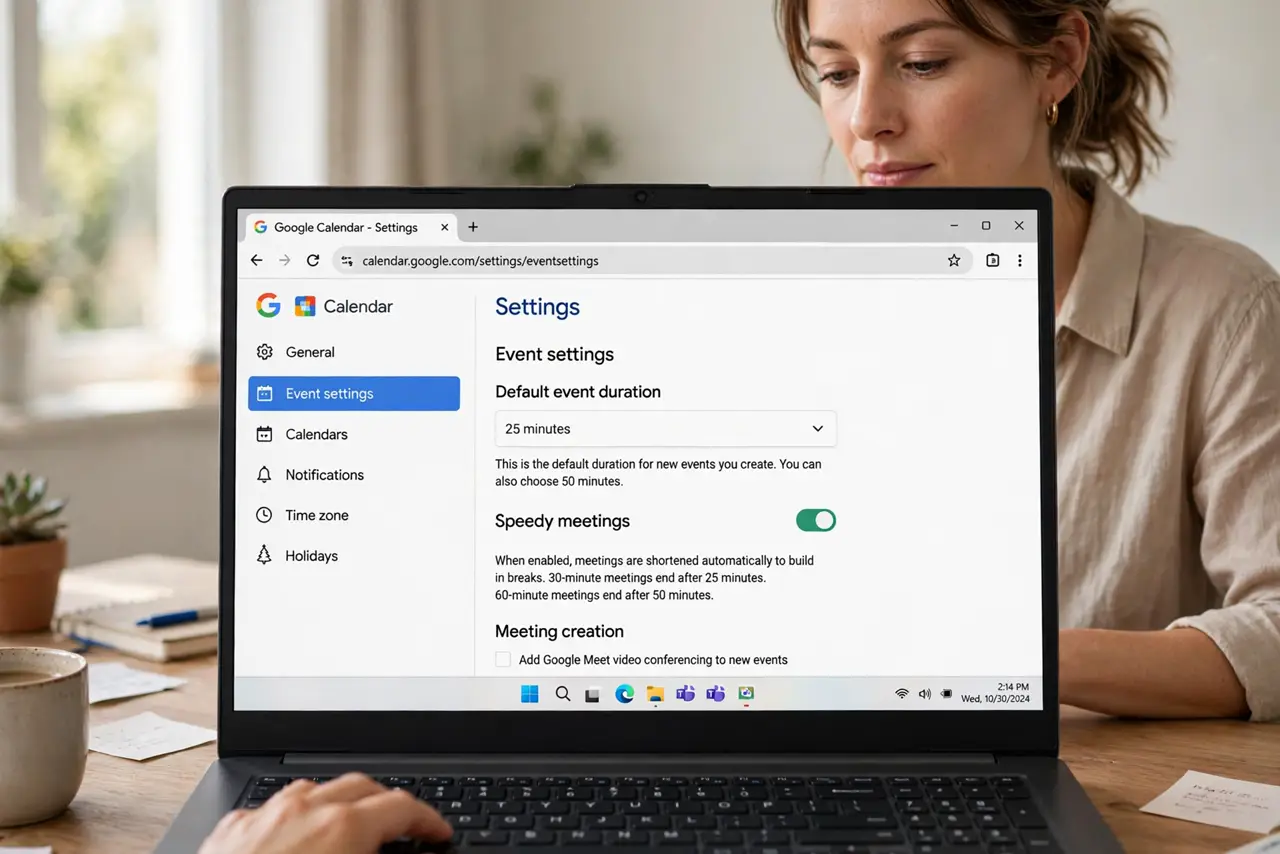Open Task View from the taskbar
The width and height of the screenshot is (1280, 854).
[x=593, y=694]
